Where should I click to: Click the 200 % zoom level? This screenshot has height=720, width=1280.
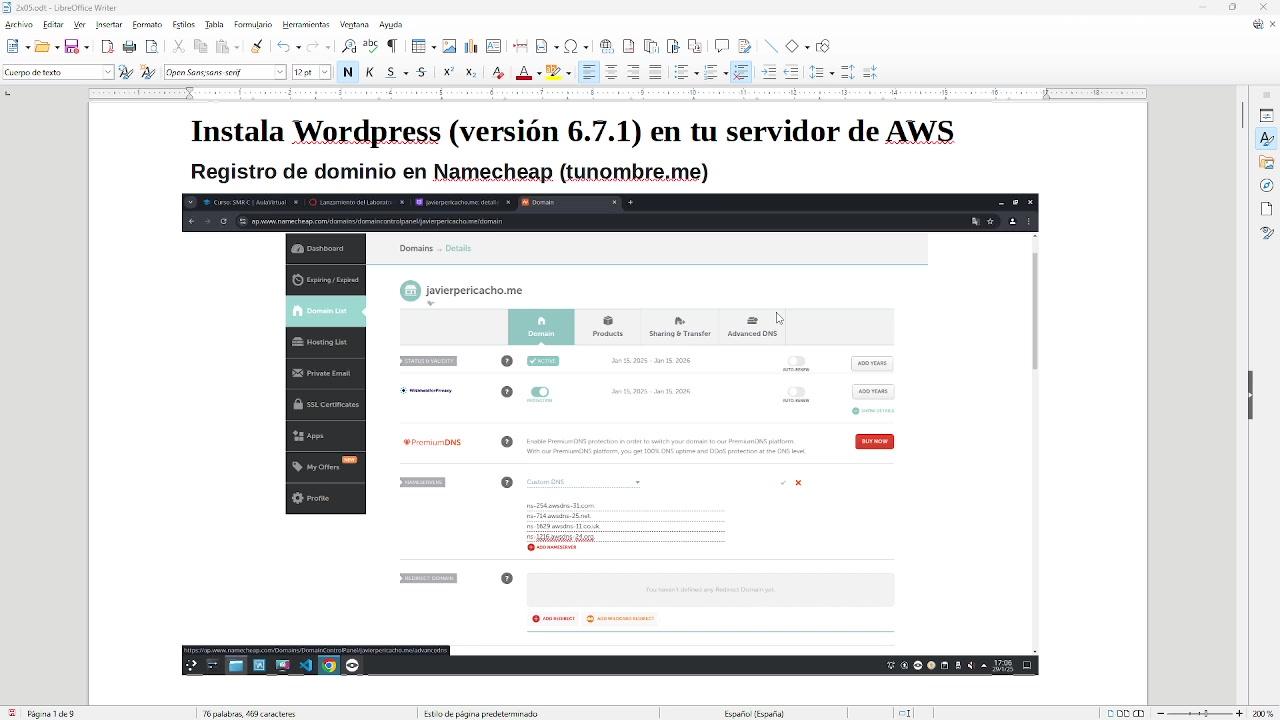[1263, 714]
